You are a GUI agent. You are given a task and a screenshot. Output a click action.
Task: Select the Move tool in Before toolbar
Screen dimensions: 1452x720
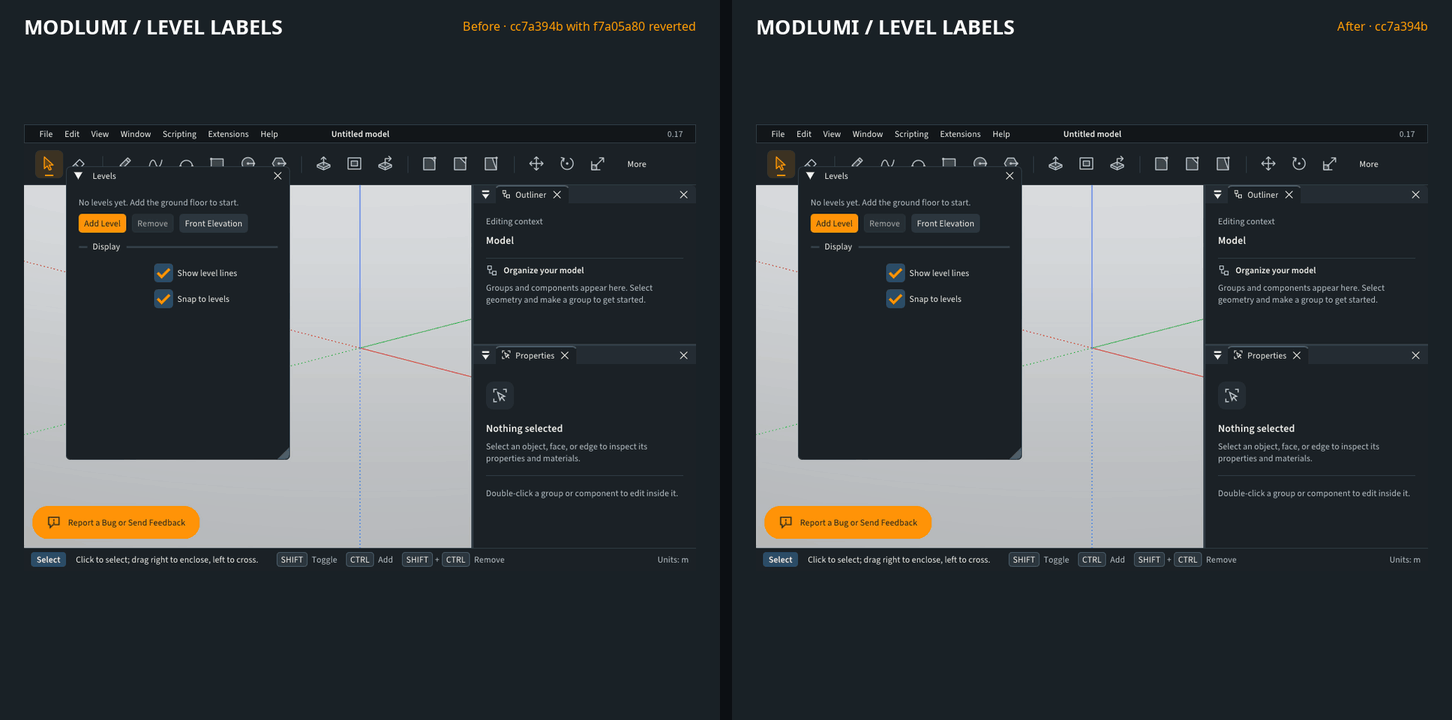(536, 164)
